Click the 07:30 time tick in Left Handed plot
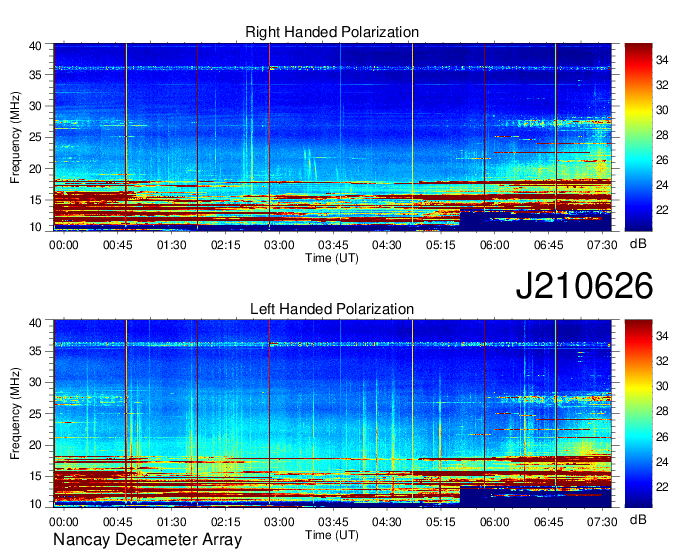Screen dimensions: 680x552 point(602,522)
